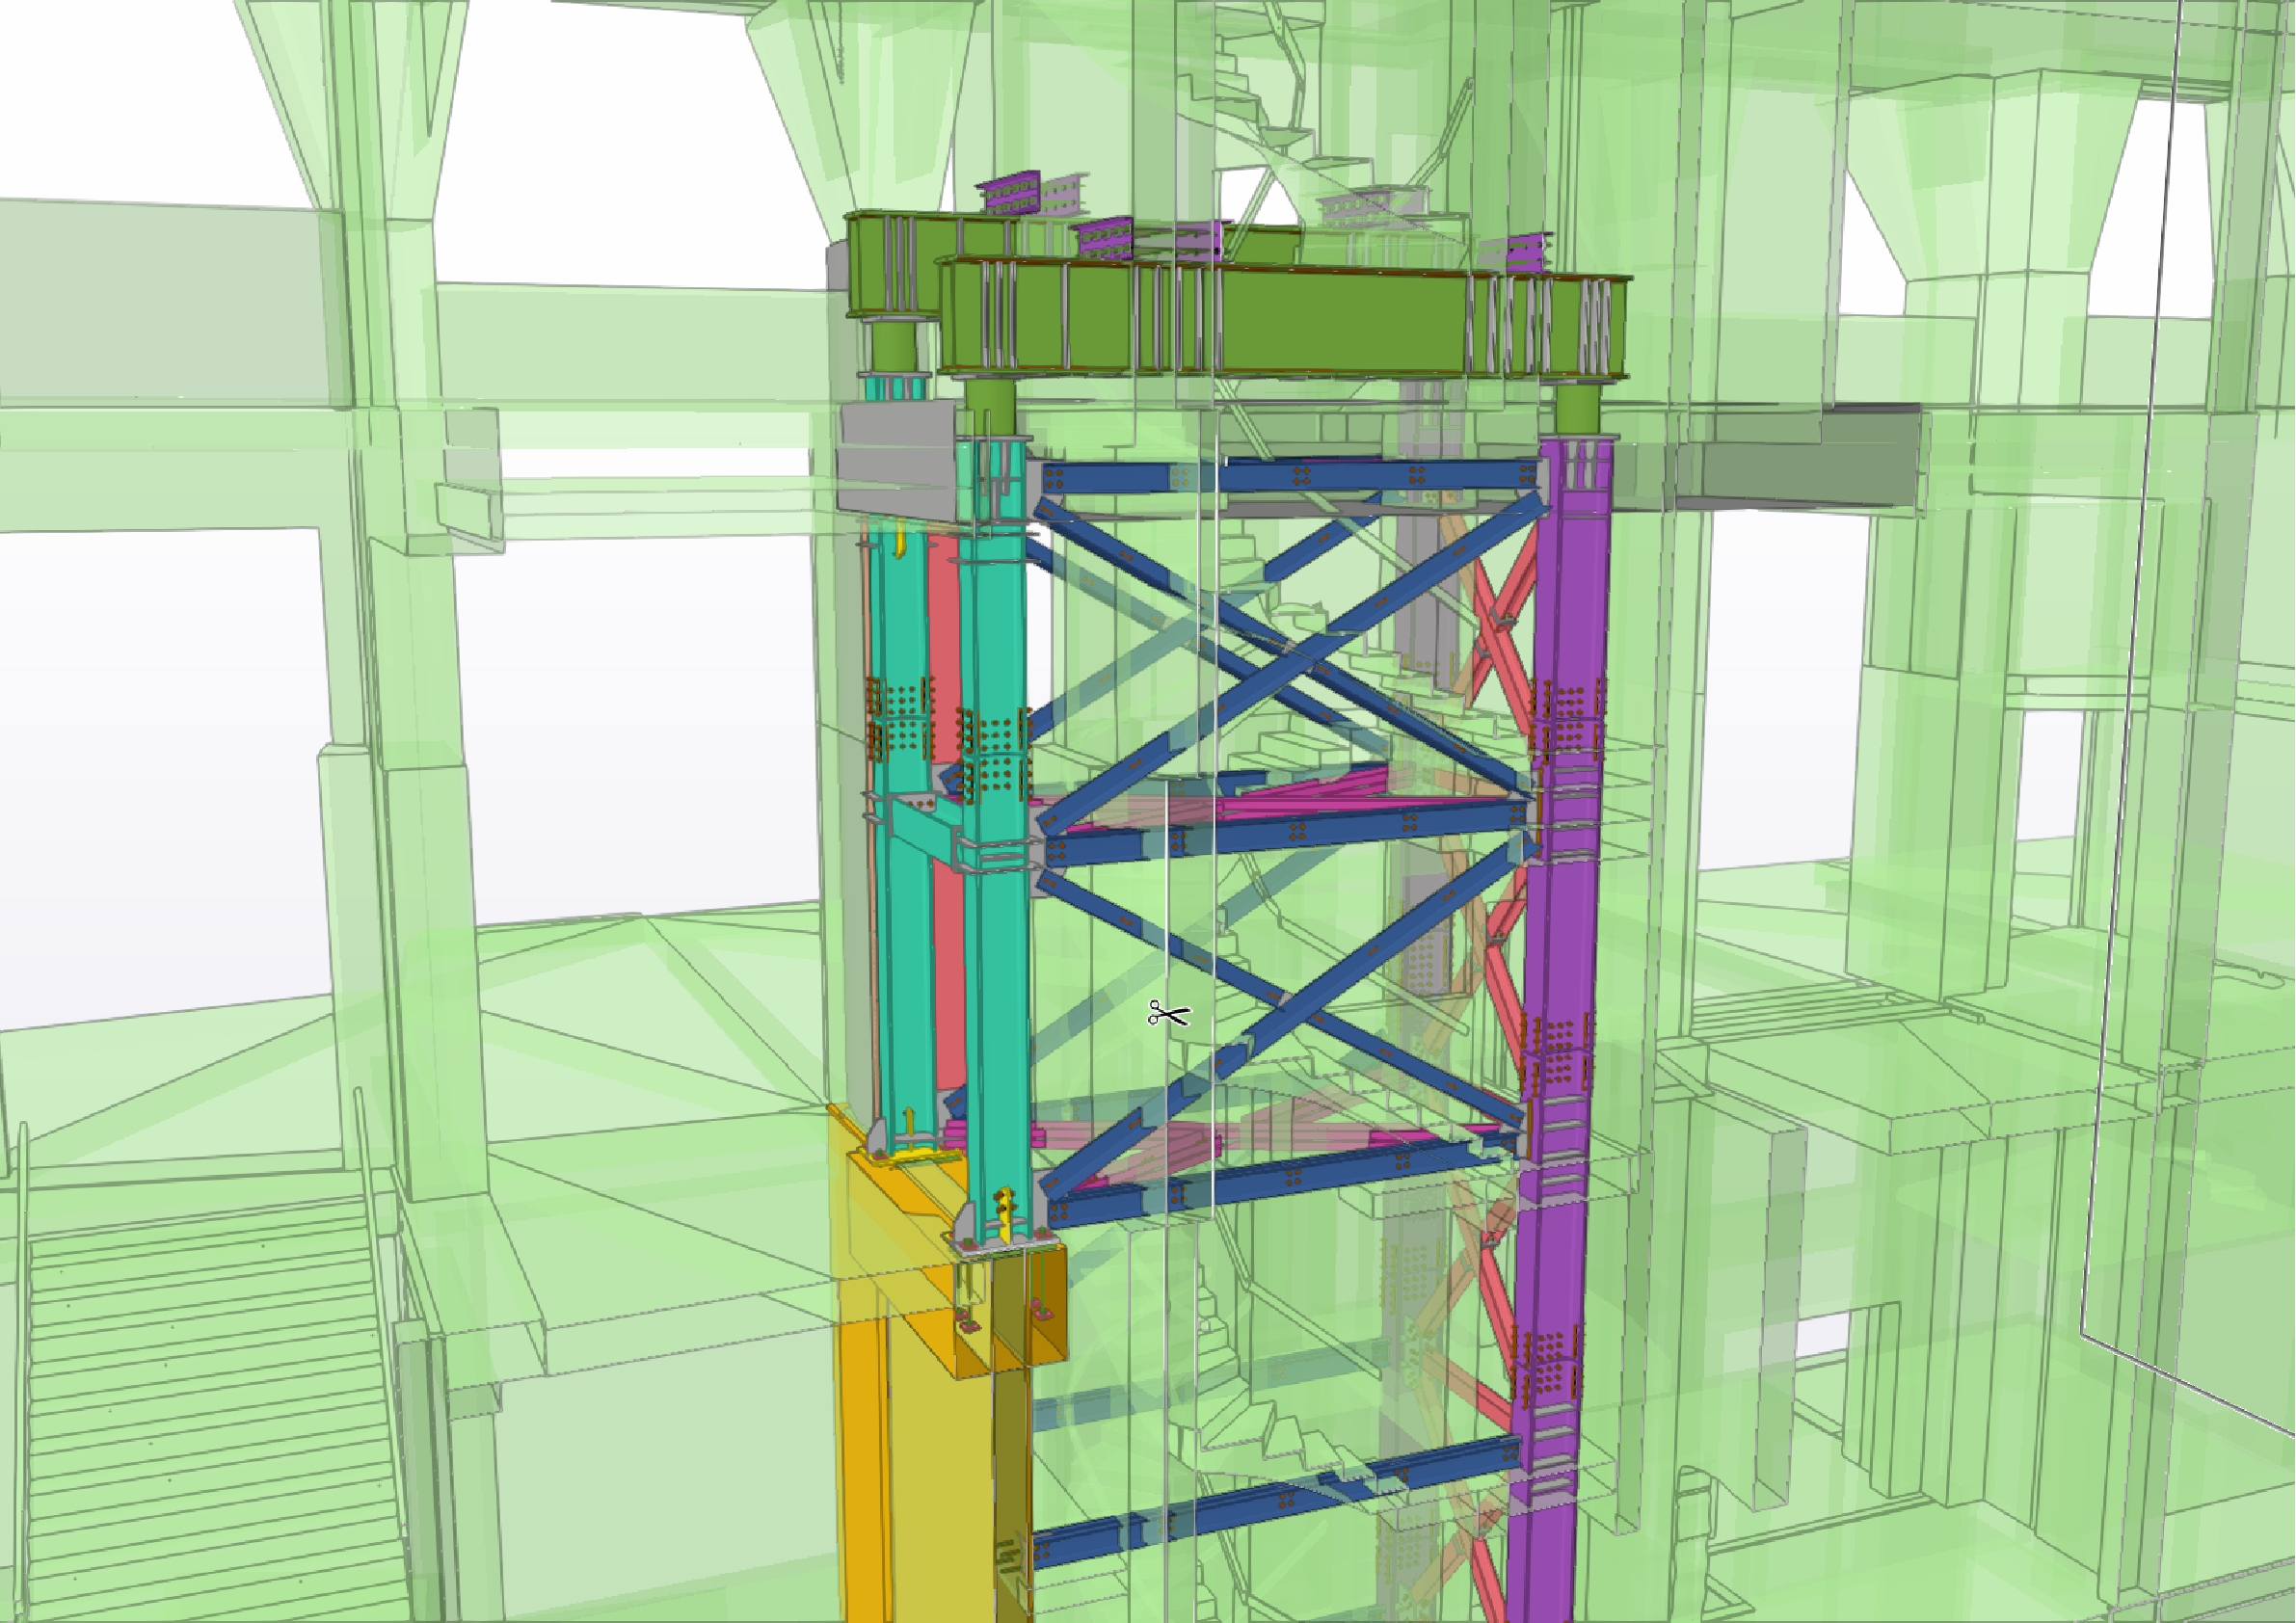
Task: Click the salmon red plate between teal columns
Action: [x=943, y=620]
